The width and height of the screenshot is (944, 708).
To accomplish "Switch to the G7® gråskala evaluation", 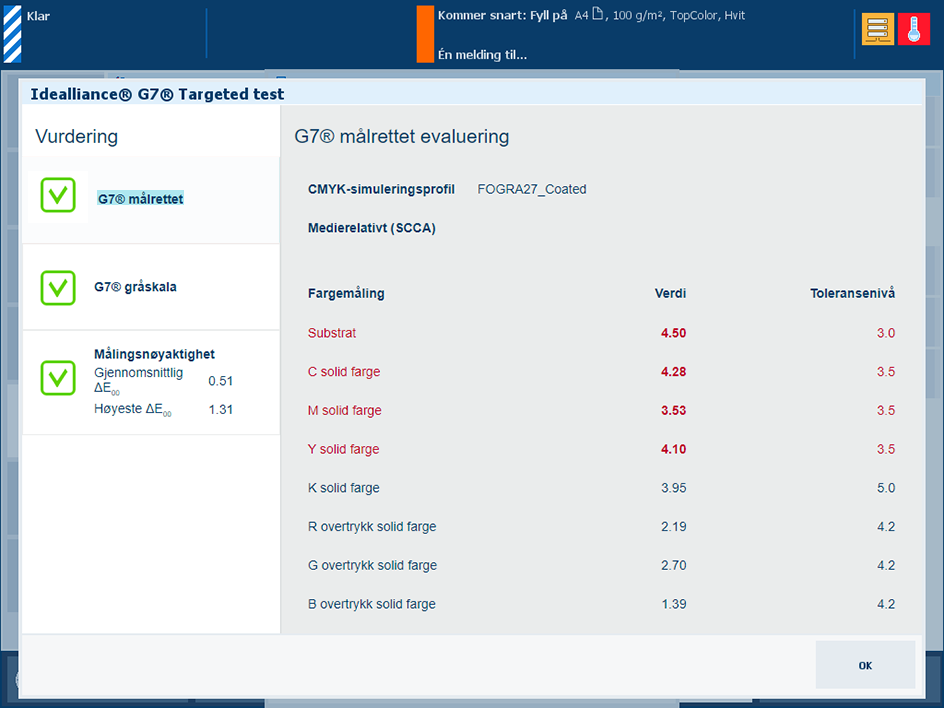I will click(135, 287).
